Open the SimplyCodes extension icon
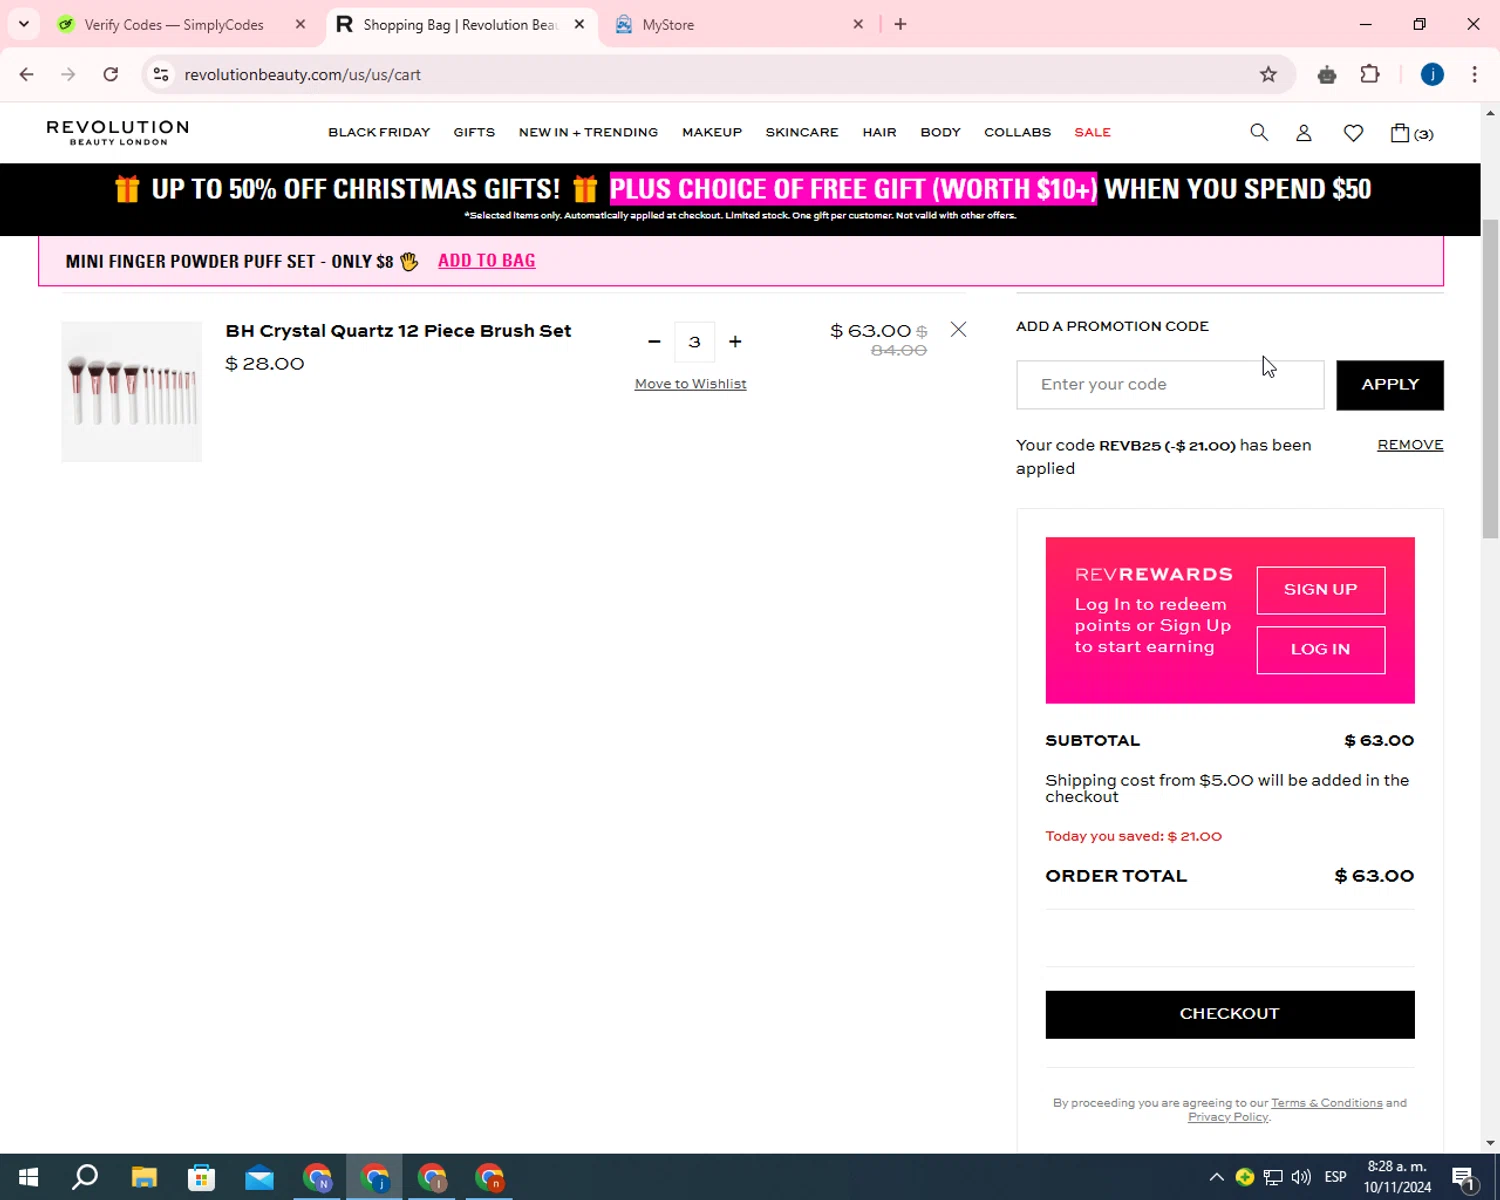The width and height of the screenshot is (1500, 1200). 1327,74
